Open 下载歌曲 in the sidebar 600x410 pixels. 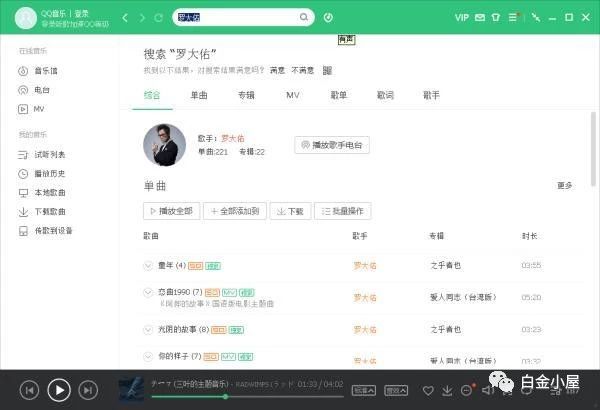42,212
